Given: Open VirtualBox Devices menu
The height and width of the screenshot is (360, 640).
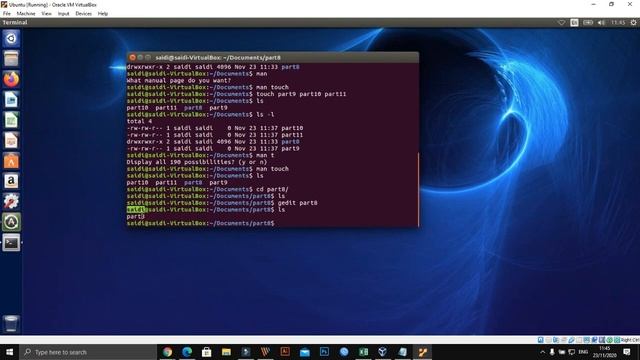Looking at the screenshot, I should [x=84, y=13].
